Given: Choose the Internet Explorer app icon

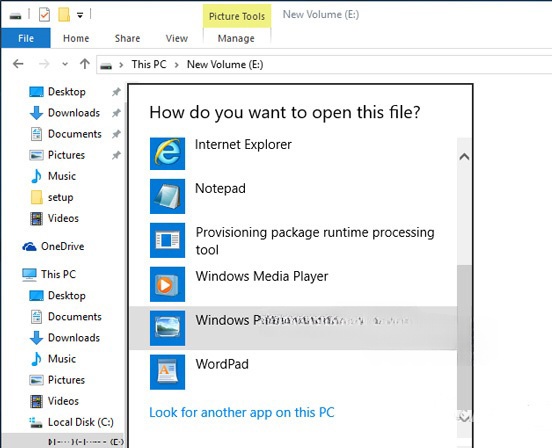Looking at the screenshot, I should pyautogui.click(x=167, y=153).
